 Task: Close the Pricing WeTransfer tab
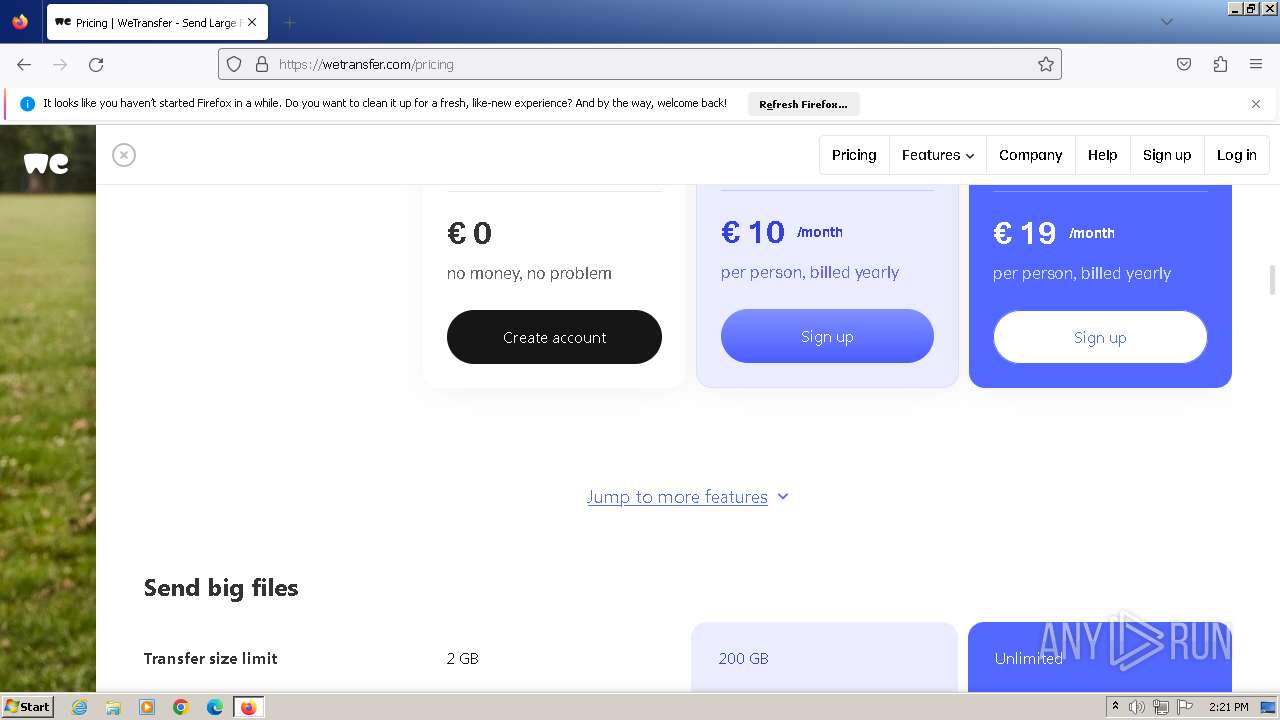pyautogui.click(x=251, y=22)
